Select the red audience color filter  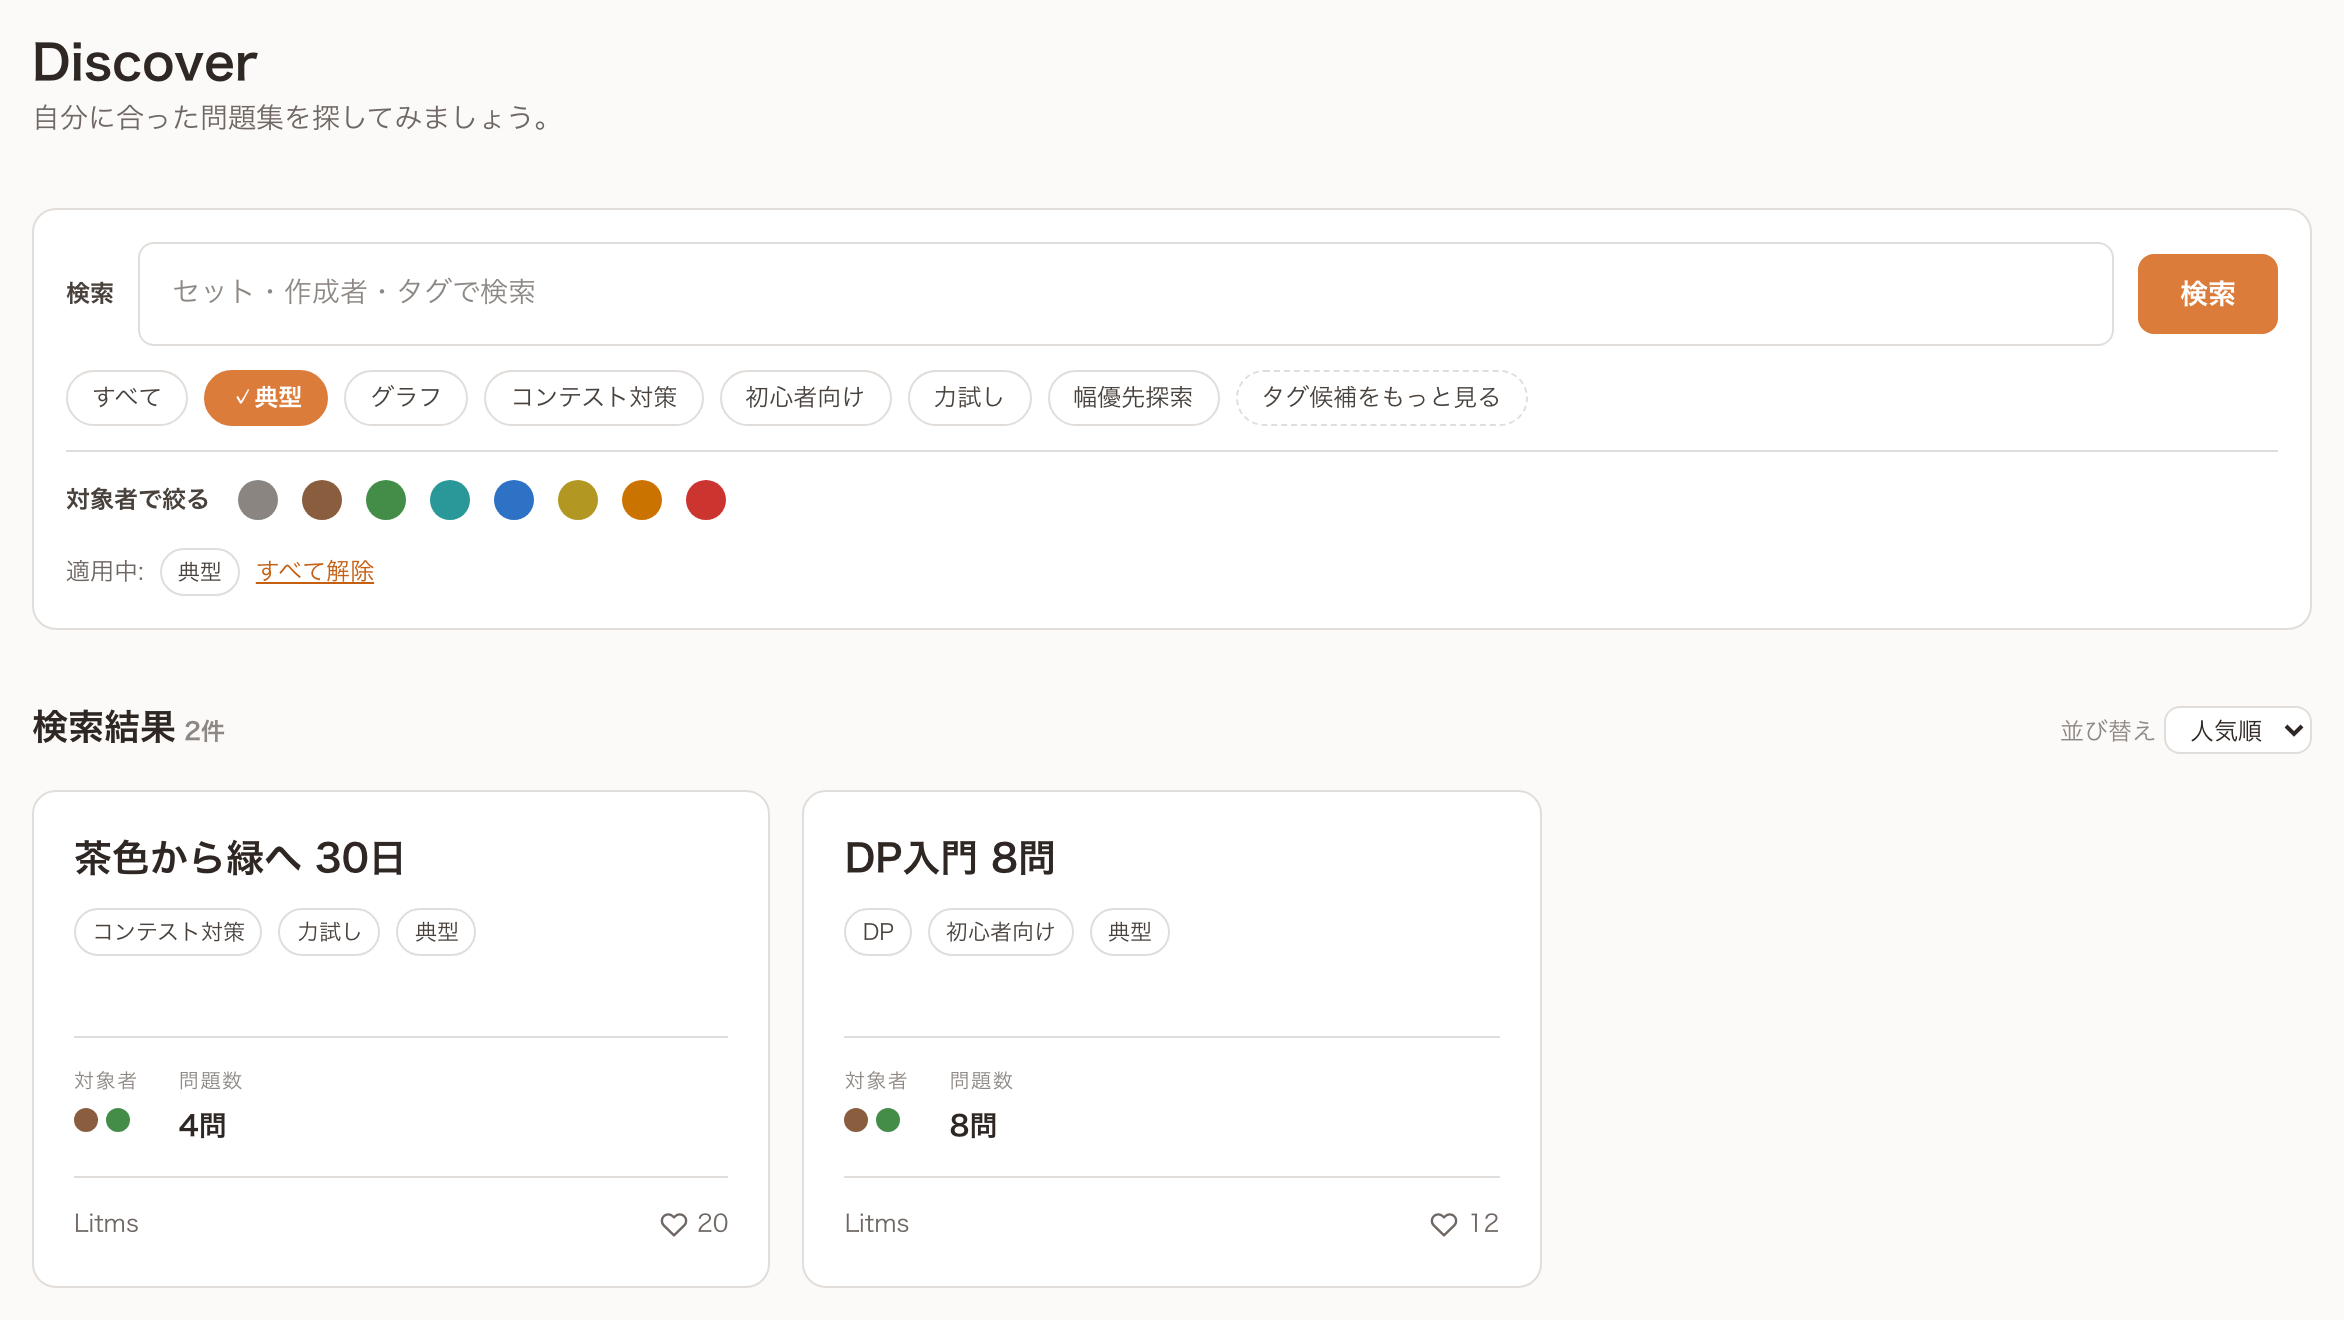pyautogui.click(x=706, y=500)
